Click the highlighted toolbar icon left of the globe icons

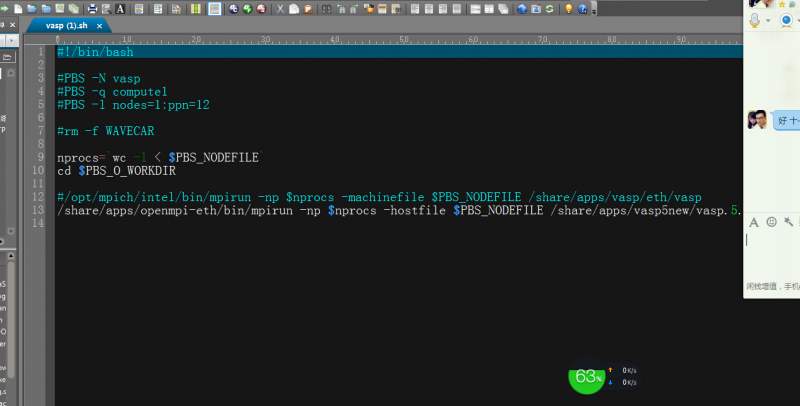(x=215, y=9)
